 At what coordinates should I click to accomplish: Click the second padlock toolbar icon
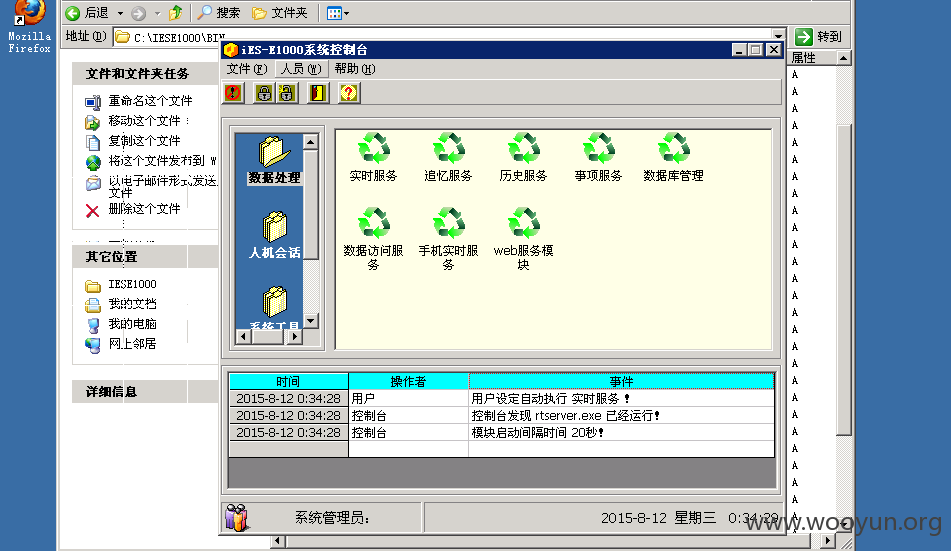(287, 93)
